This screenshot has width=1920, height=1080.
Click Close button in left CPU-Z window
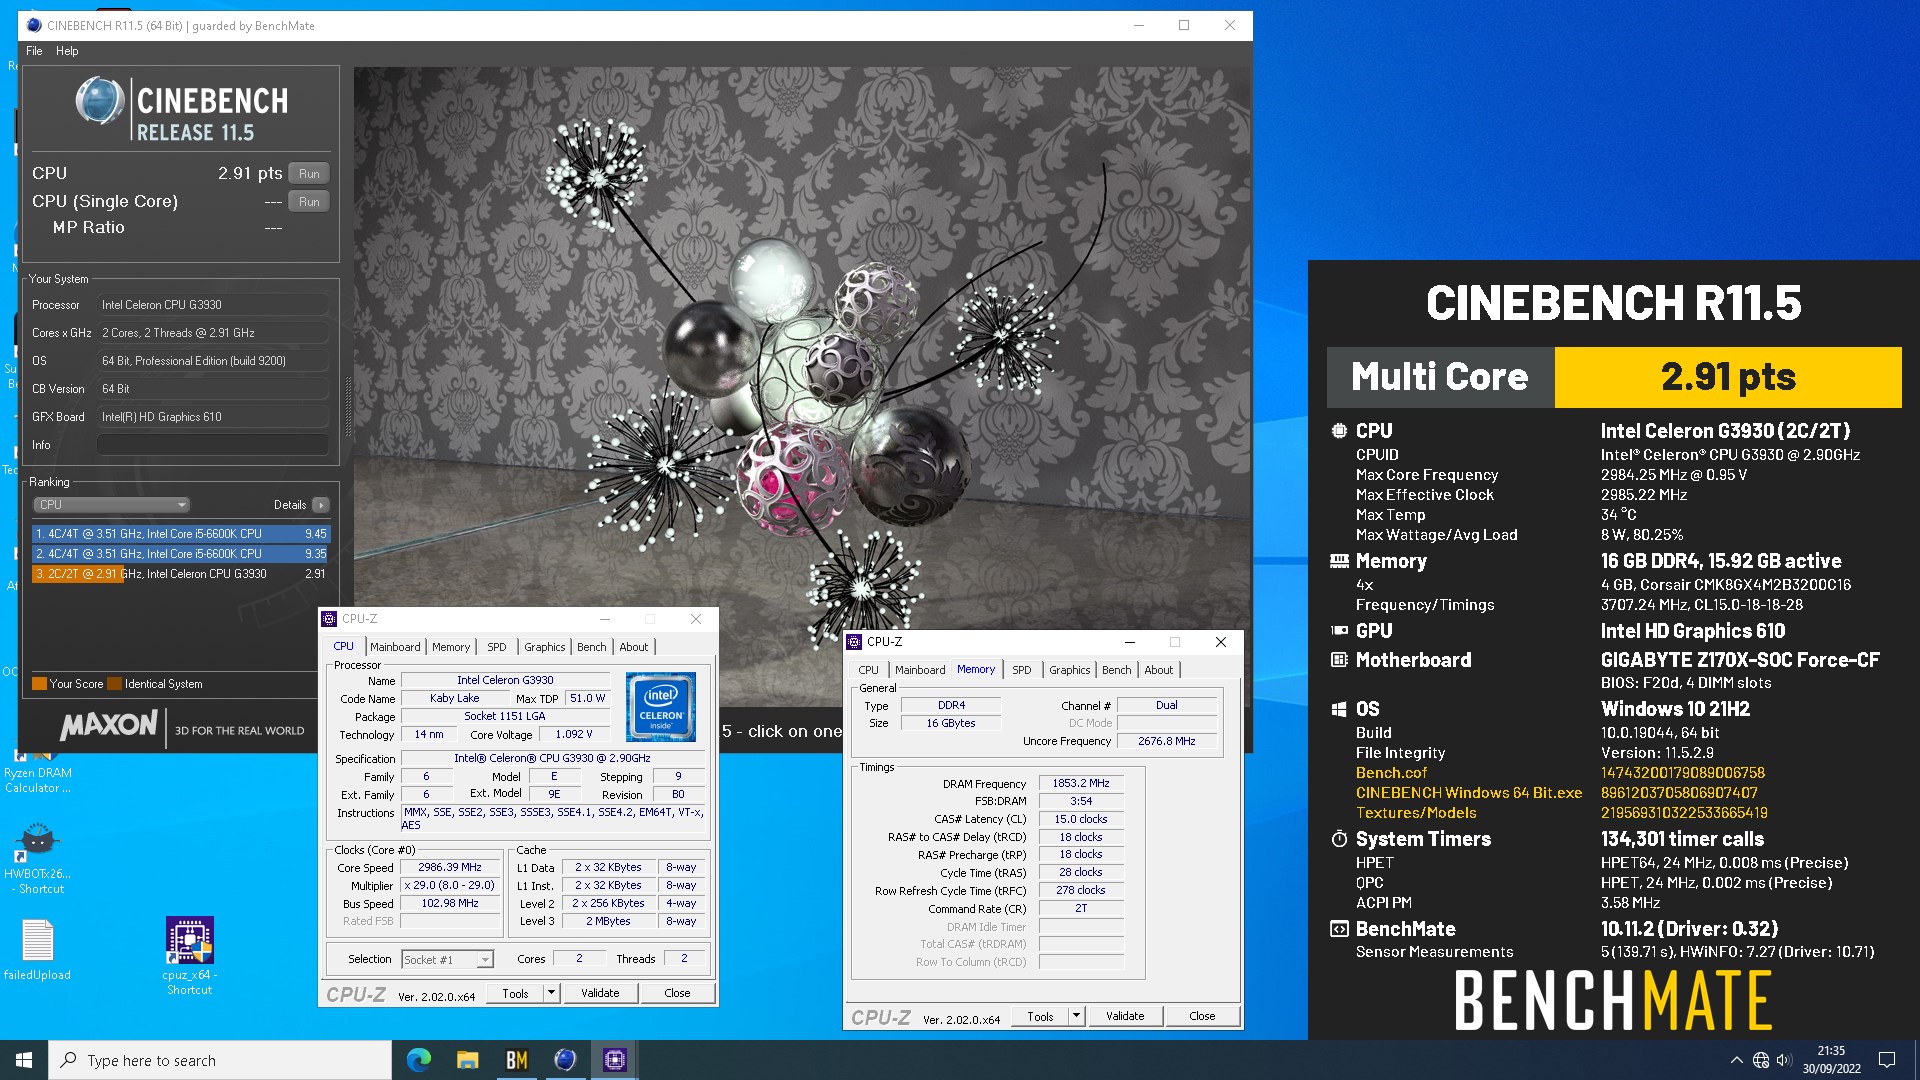click(x=677, y=993)
